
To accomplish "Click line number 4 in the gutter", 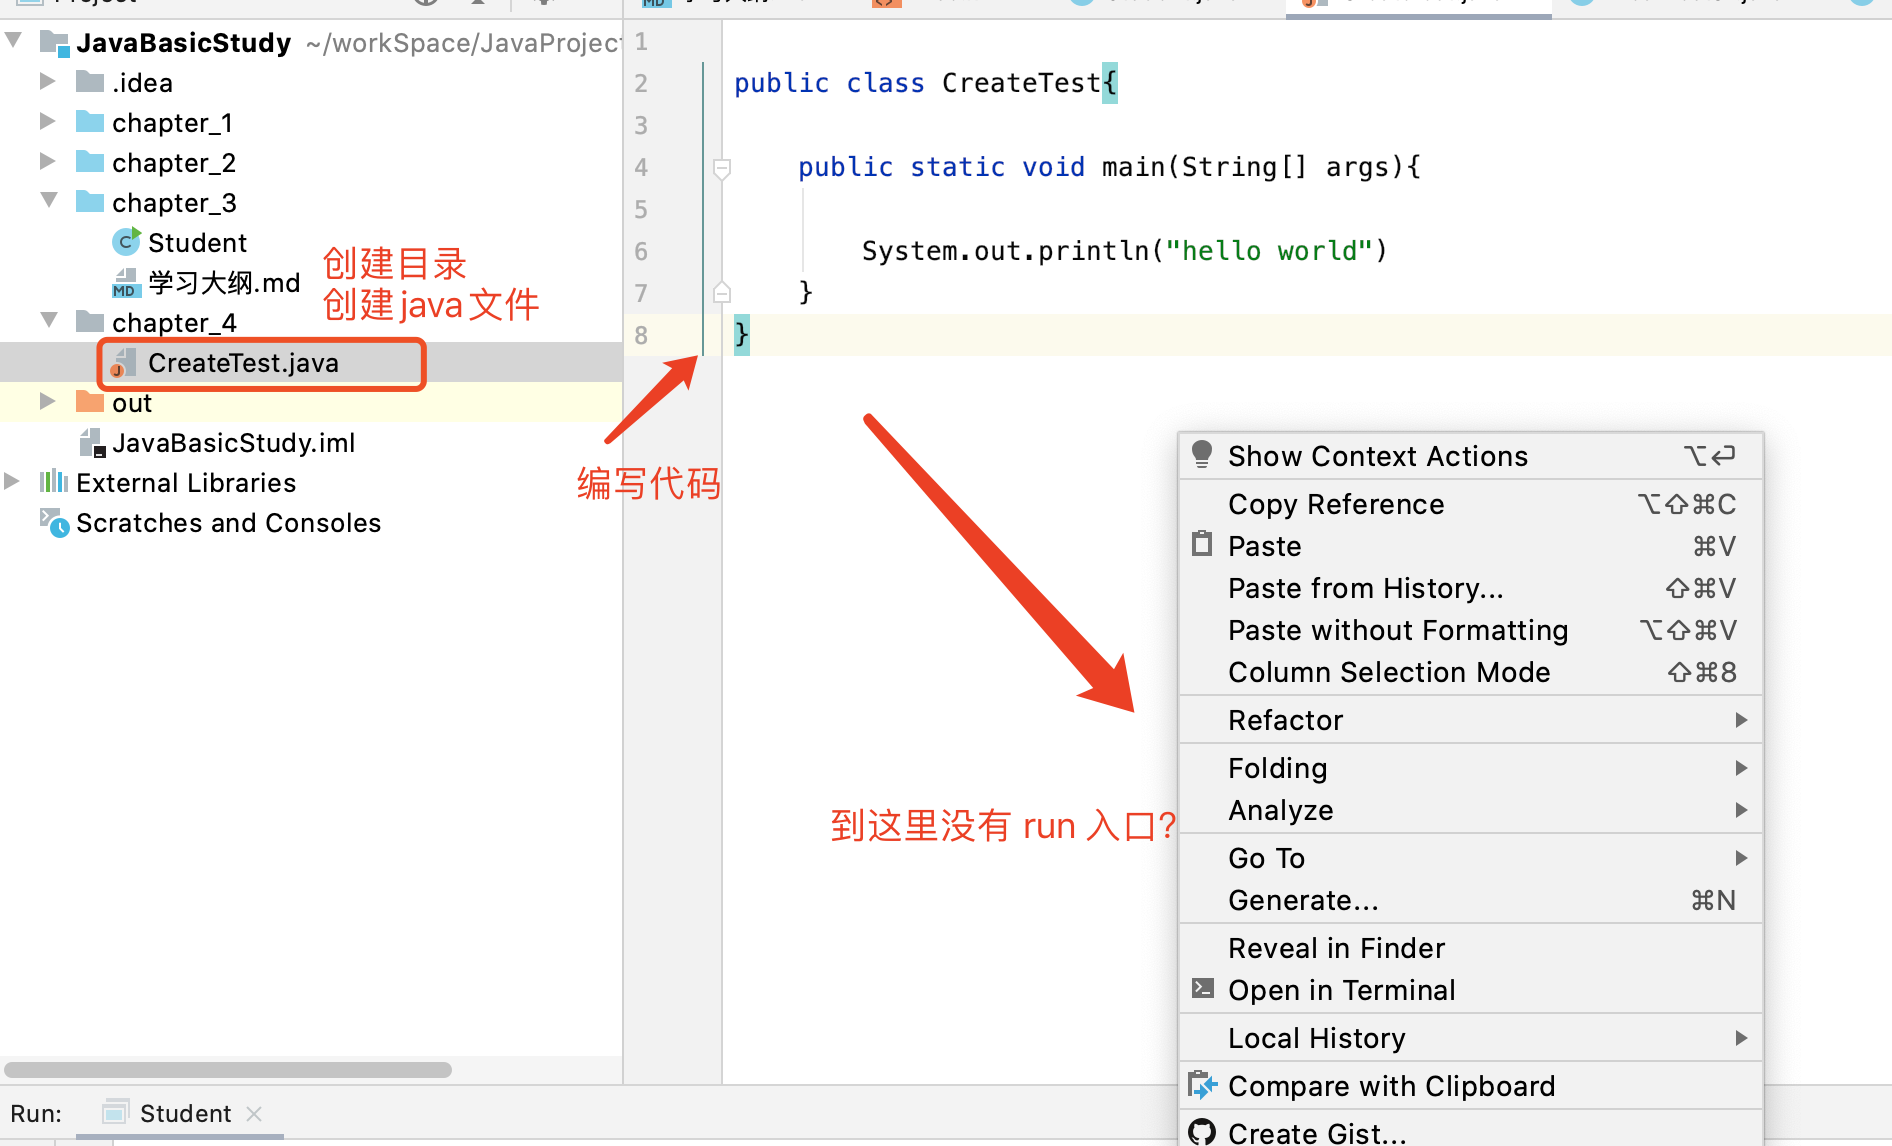I will pos(641,167).
